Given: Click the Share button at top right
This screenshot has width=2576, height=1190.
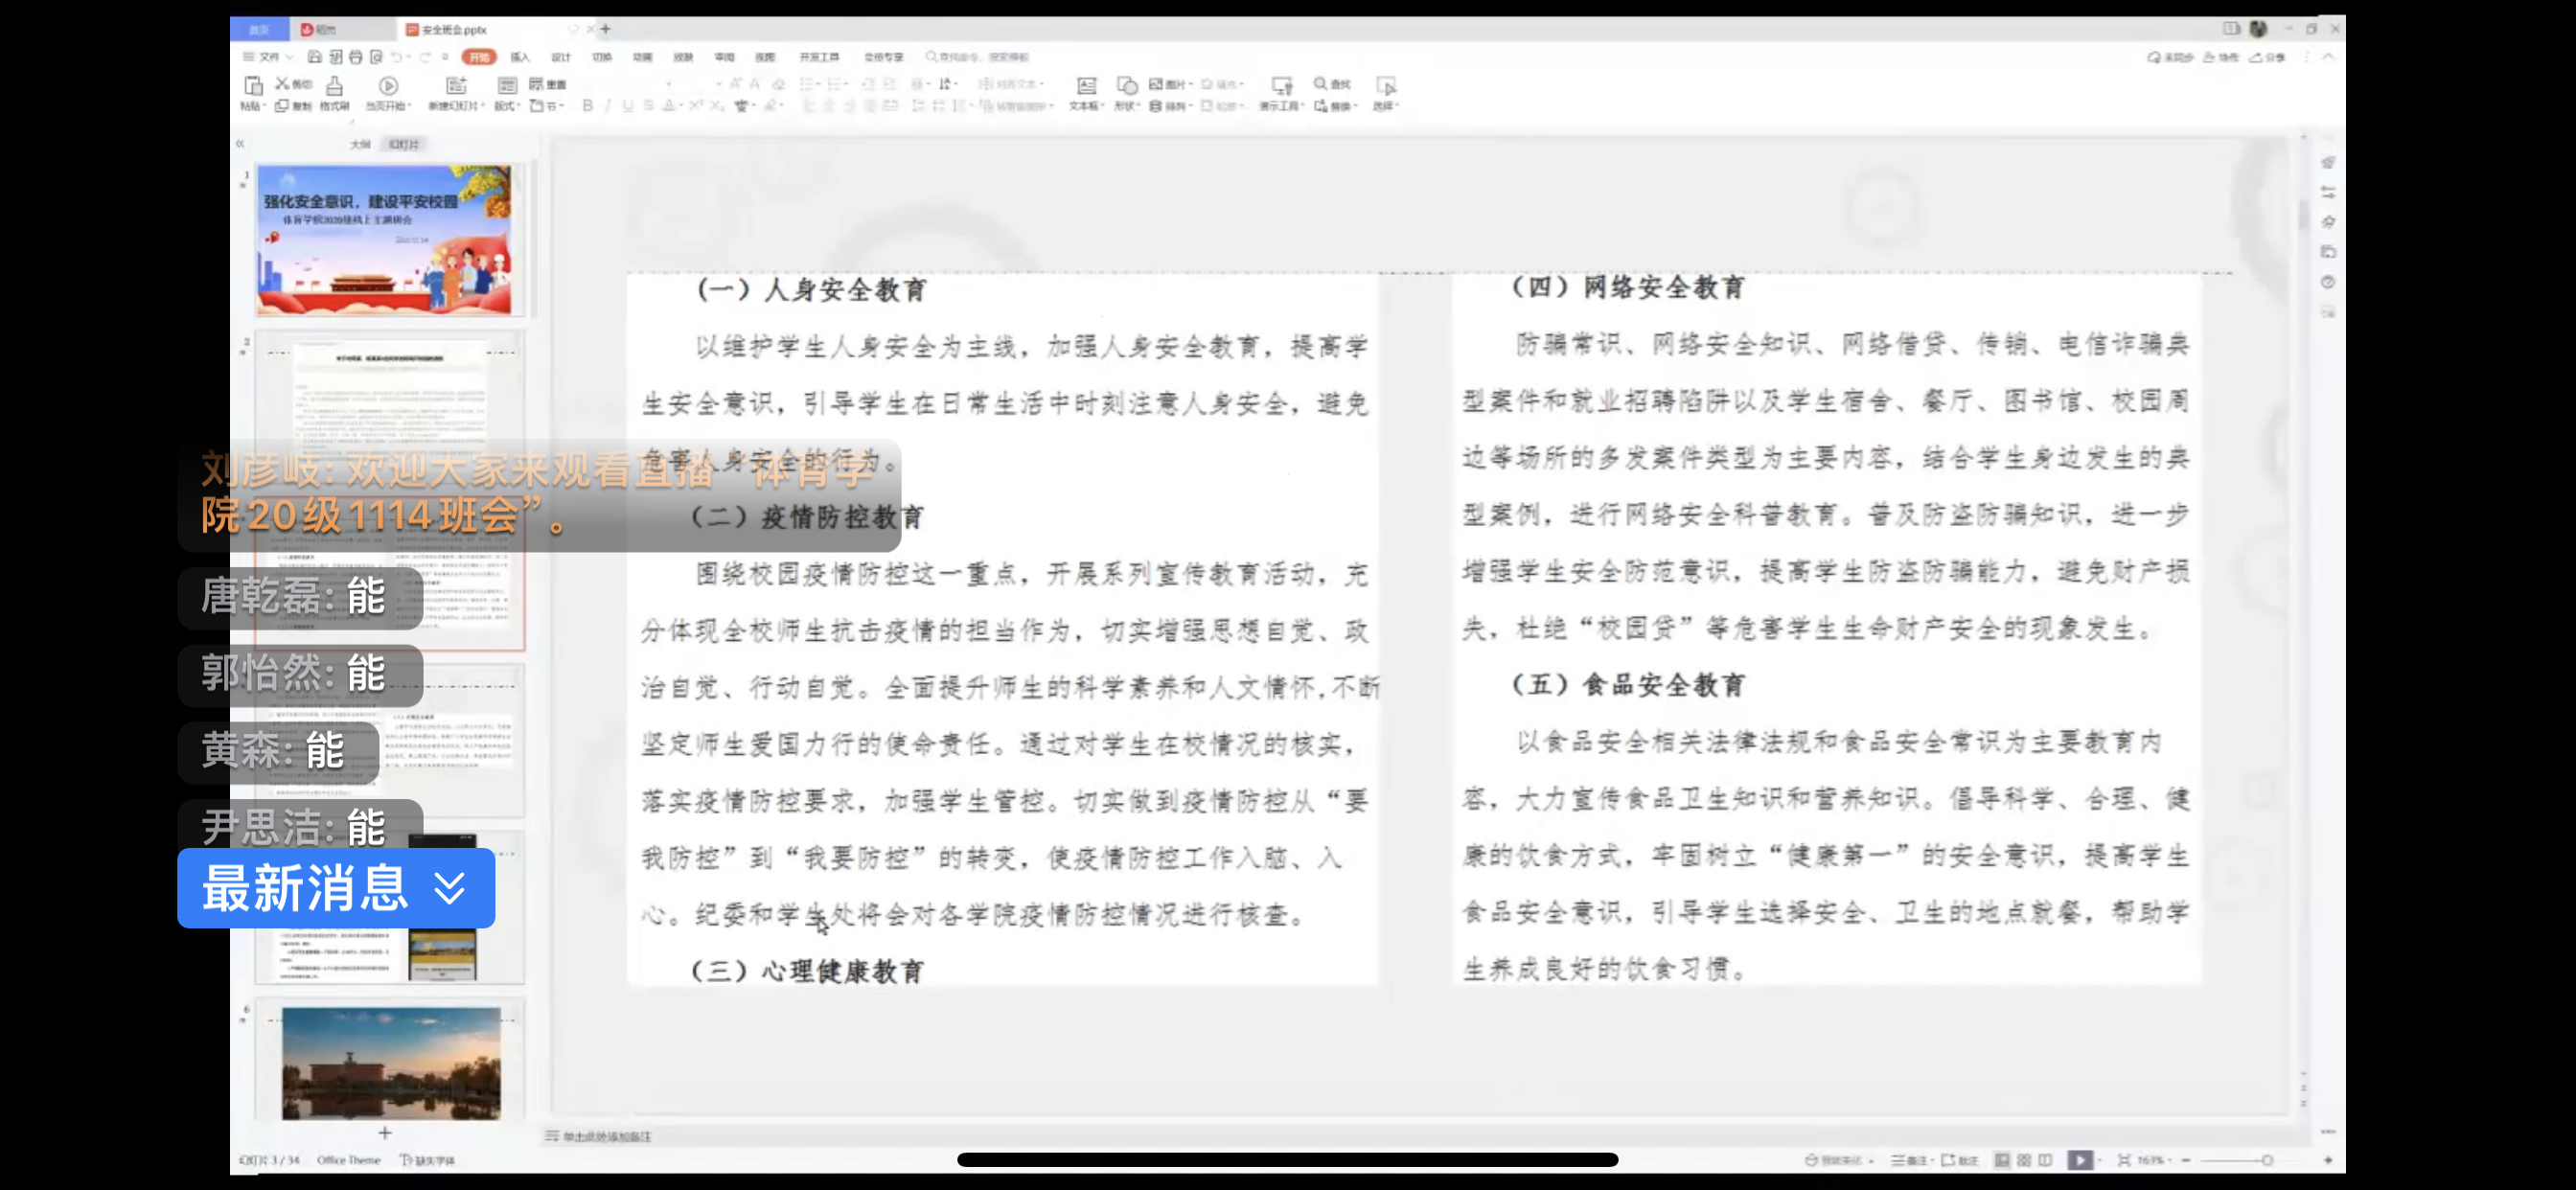Looking at the screenshot, I should [2268, 57].
